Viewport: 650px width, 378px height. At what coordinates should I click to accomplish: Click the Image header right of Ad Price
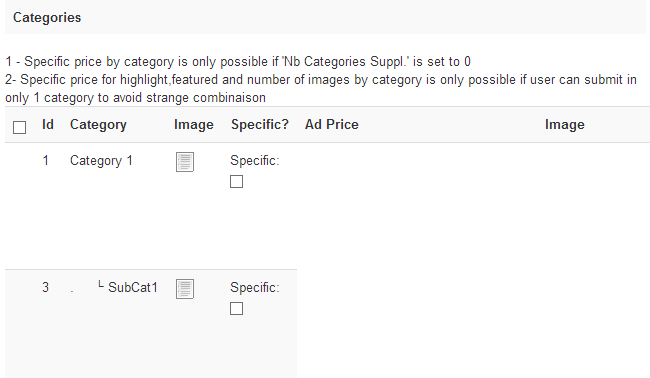coord(565,125)
